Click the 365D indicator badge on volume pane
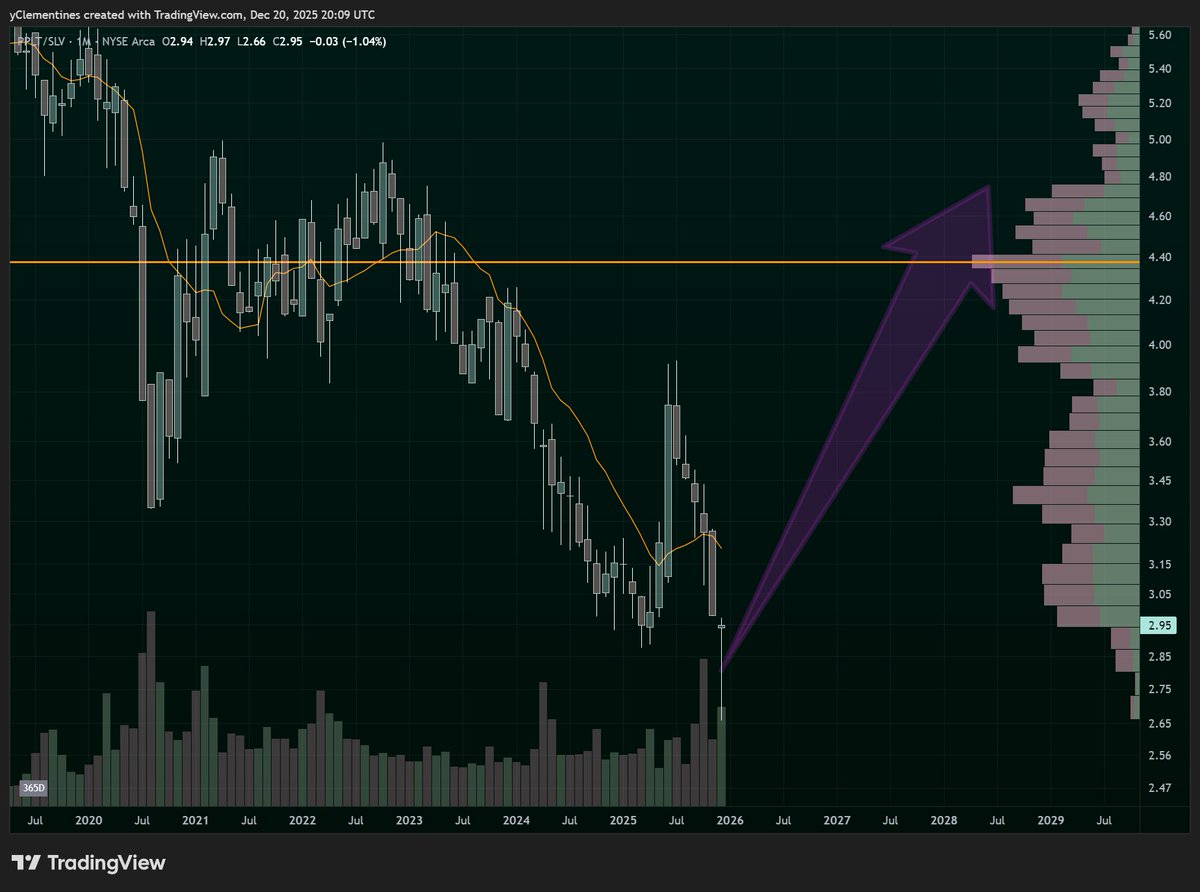This screenshot has height=892, width=1200. (x=33, y=787)
